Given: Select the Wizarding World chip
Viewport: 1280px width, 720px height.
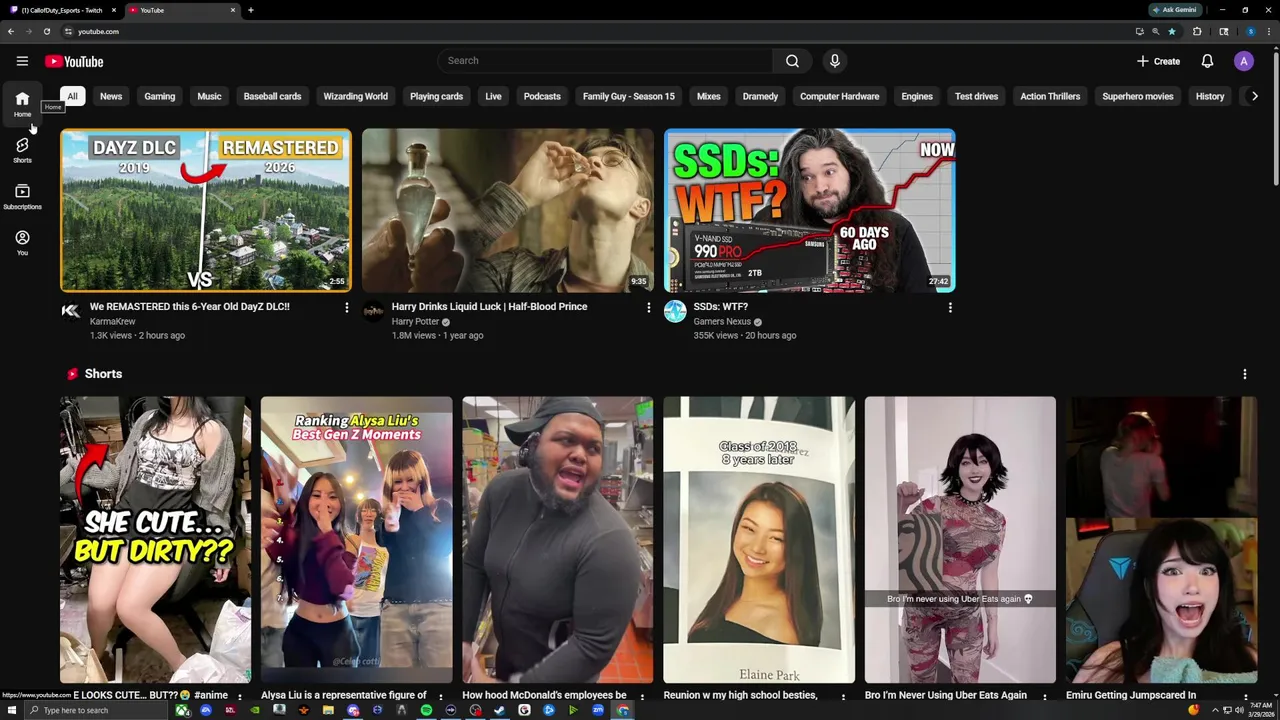Looking at the screenshot, I should 355,96.
